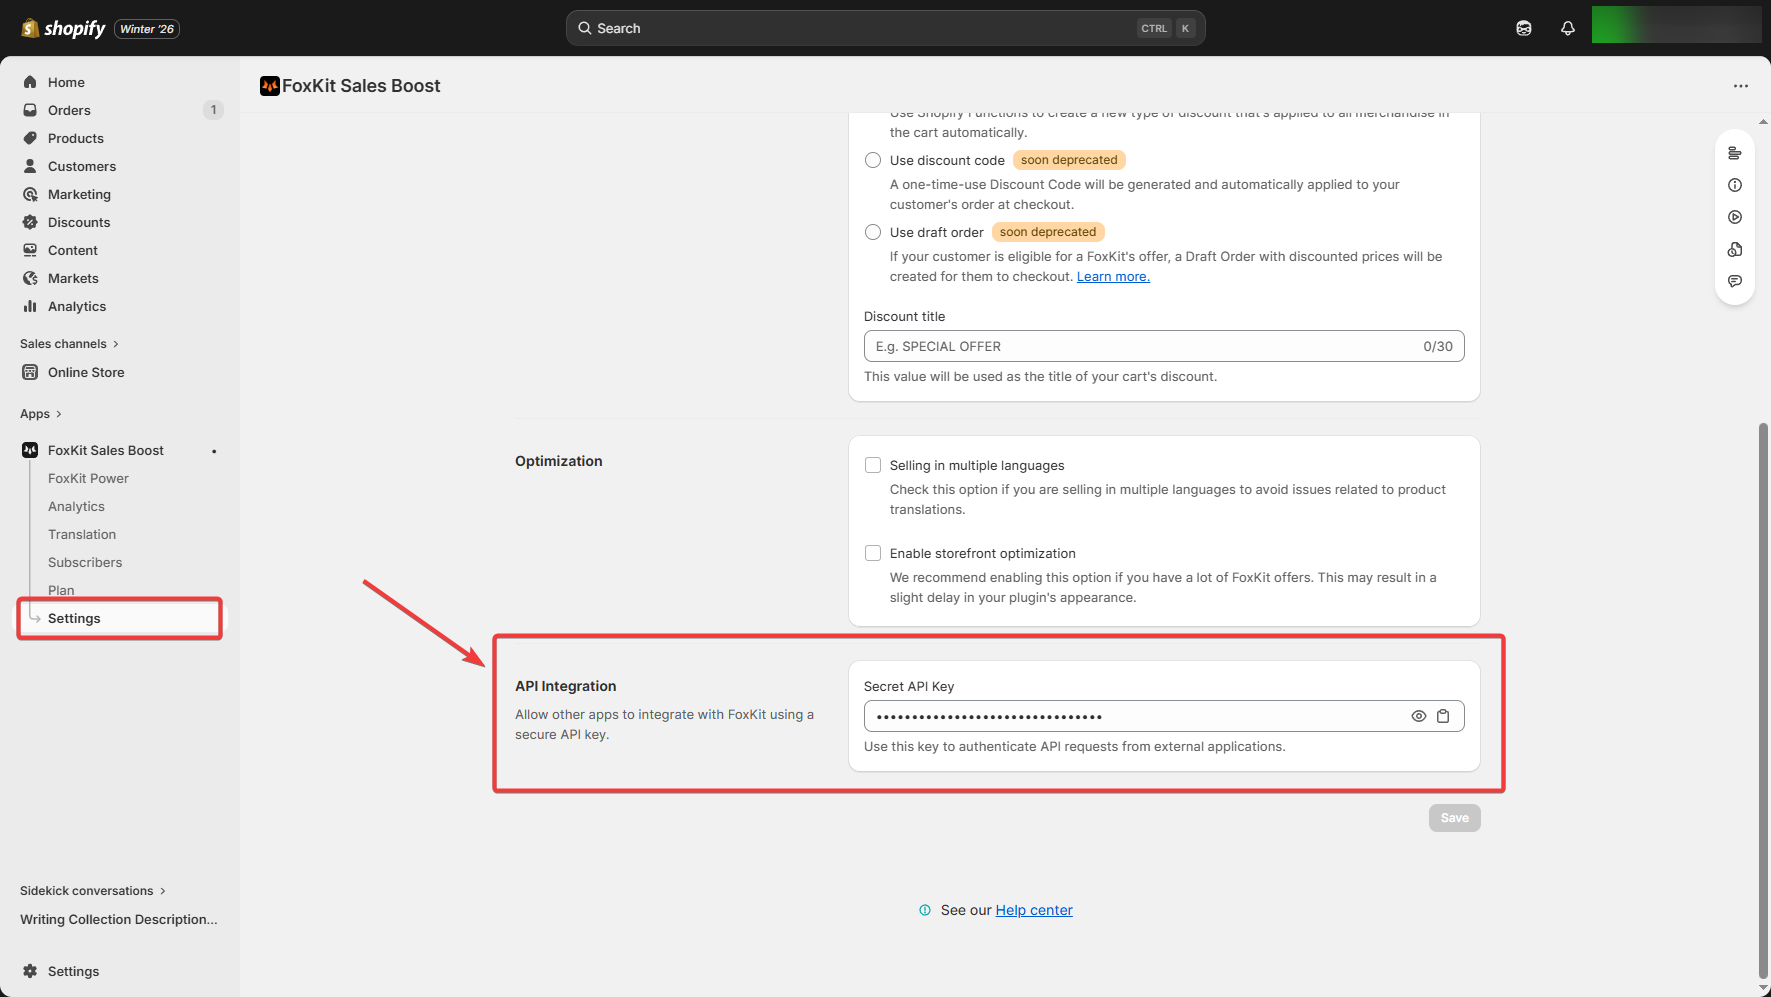Click the info icon in right floating panel

click(1734, 185)
